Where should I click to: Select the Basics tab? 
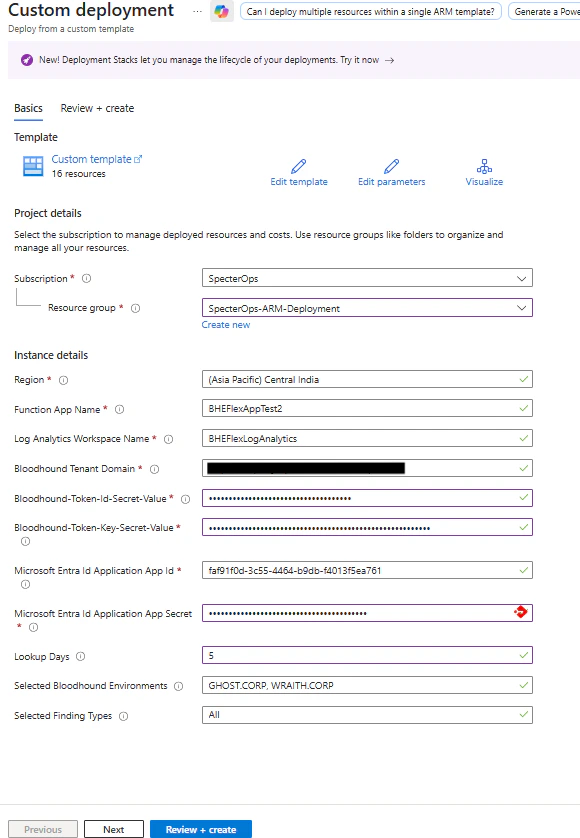(28, 108)
